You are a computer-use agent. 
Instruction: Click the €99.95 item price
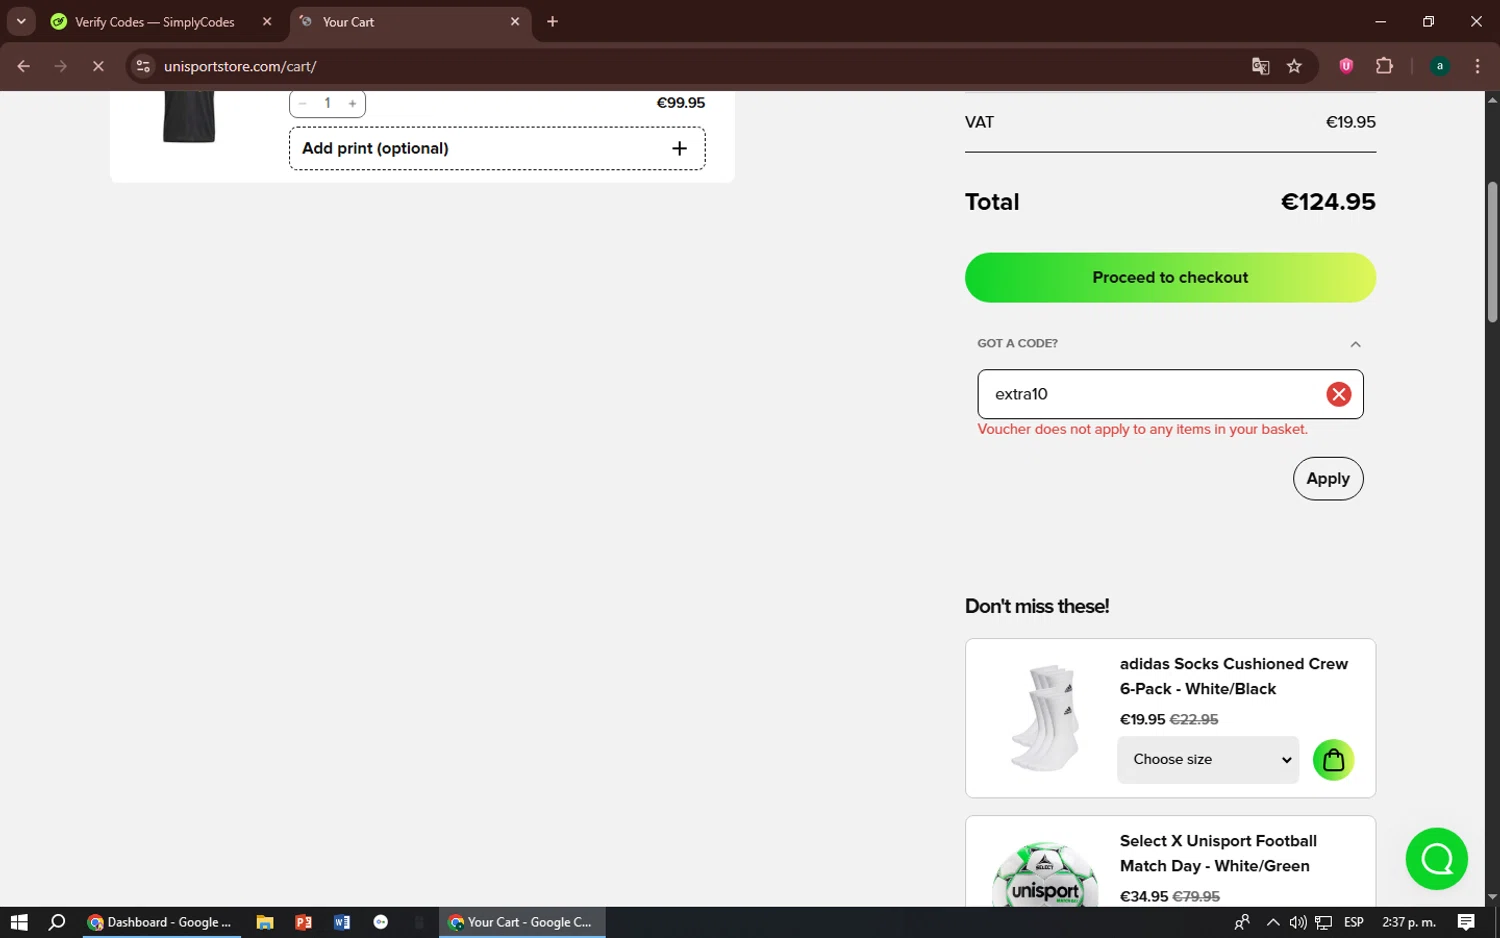(680, 103)
